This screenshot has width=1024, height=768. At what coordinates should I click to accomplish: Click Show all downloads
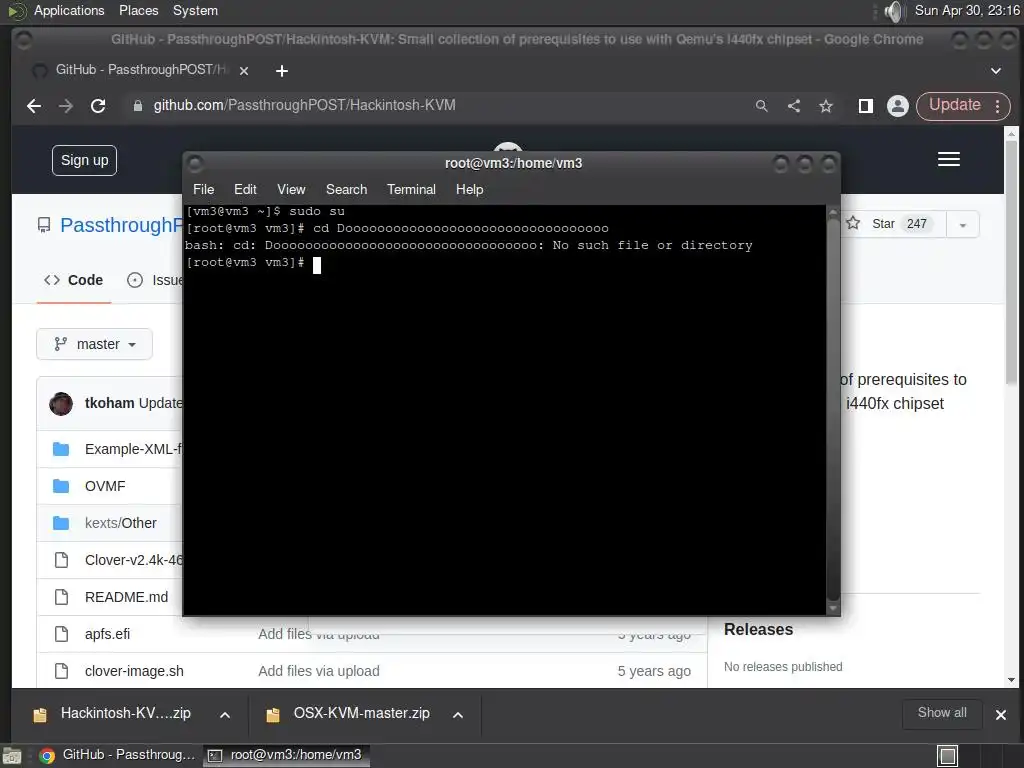pos(942,713)
